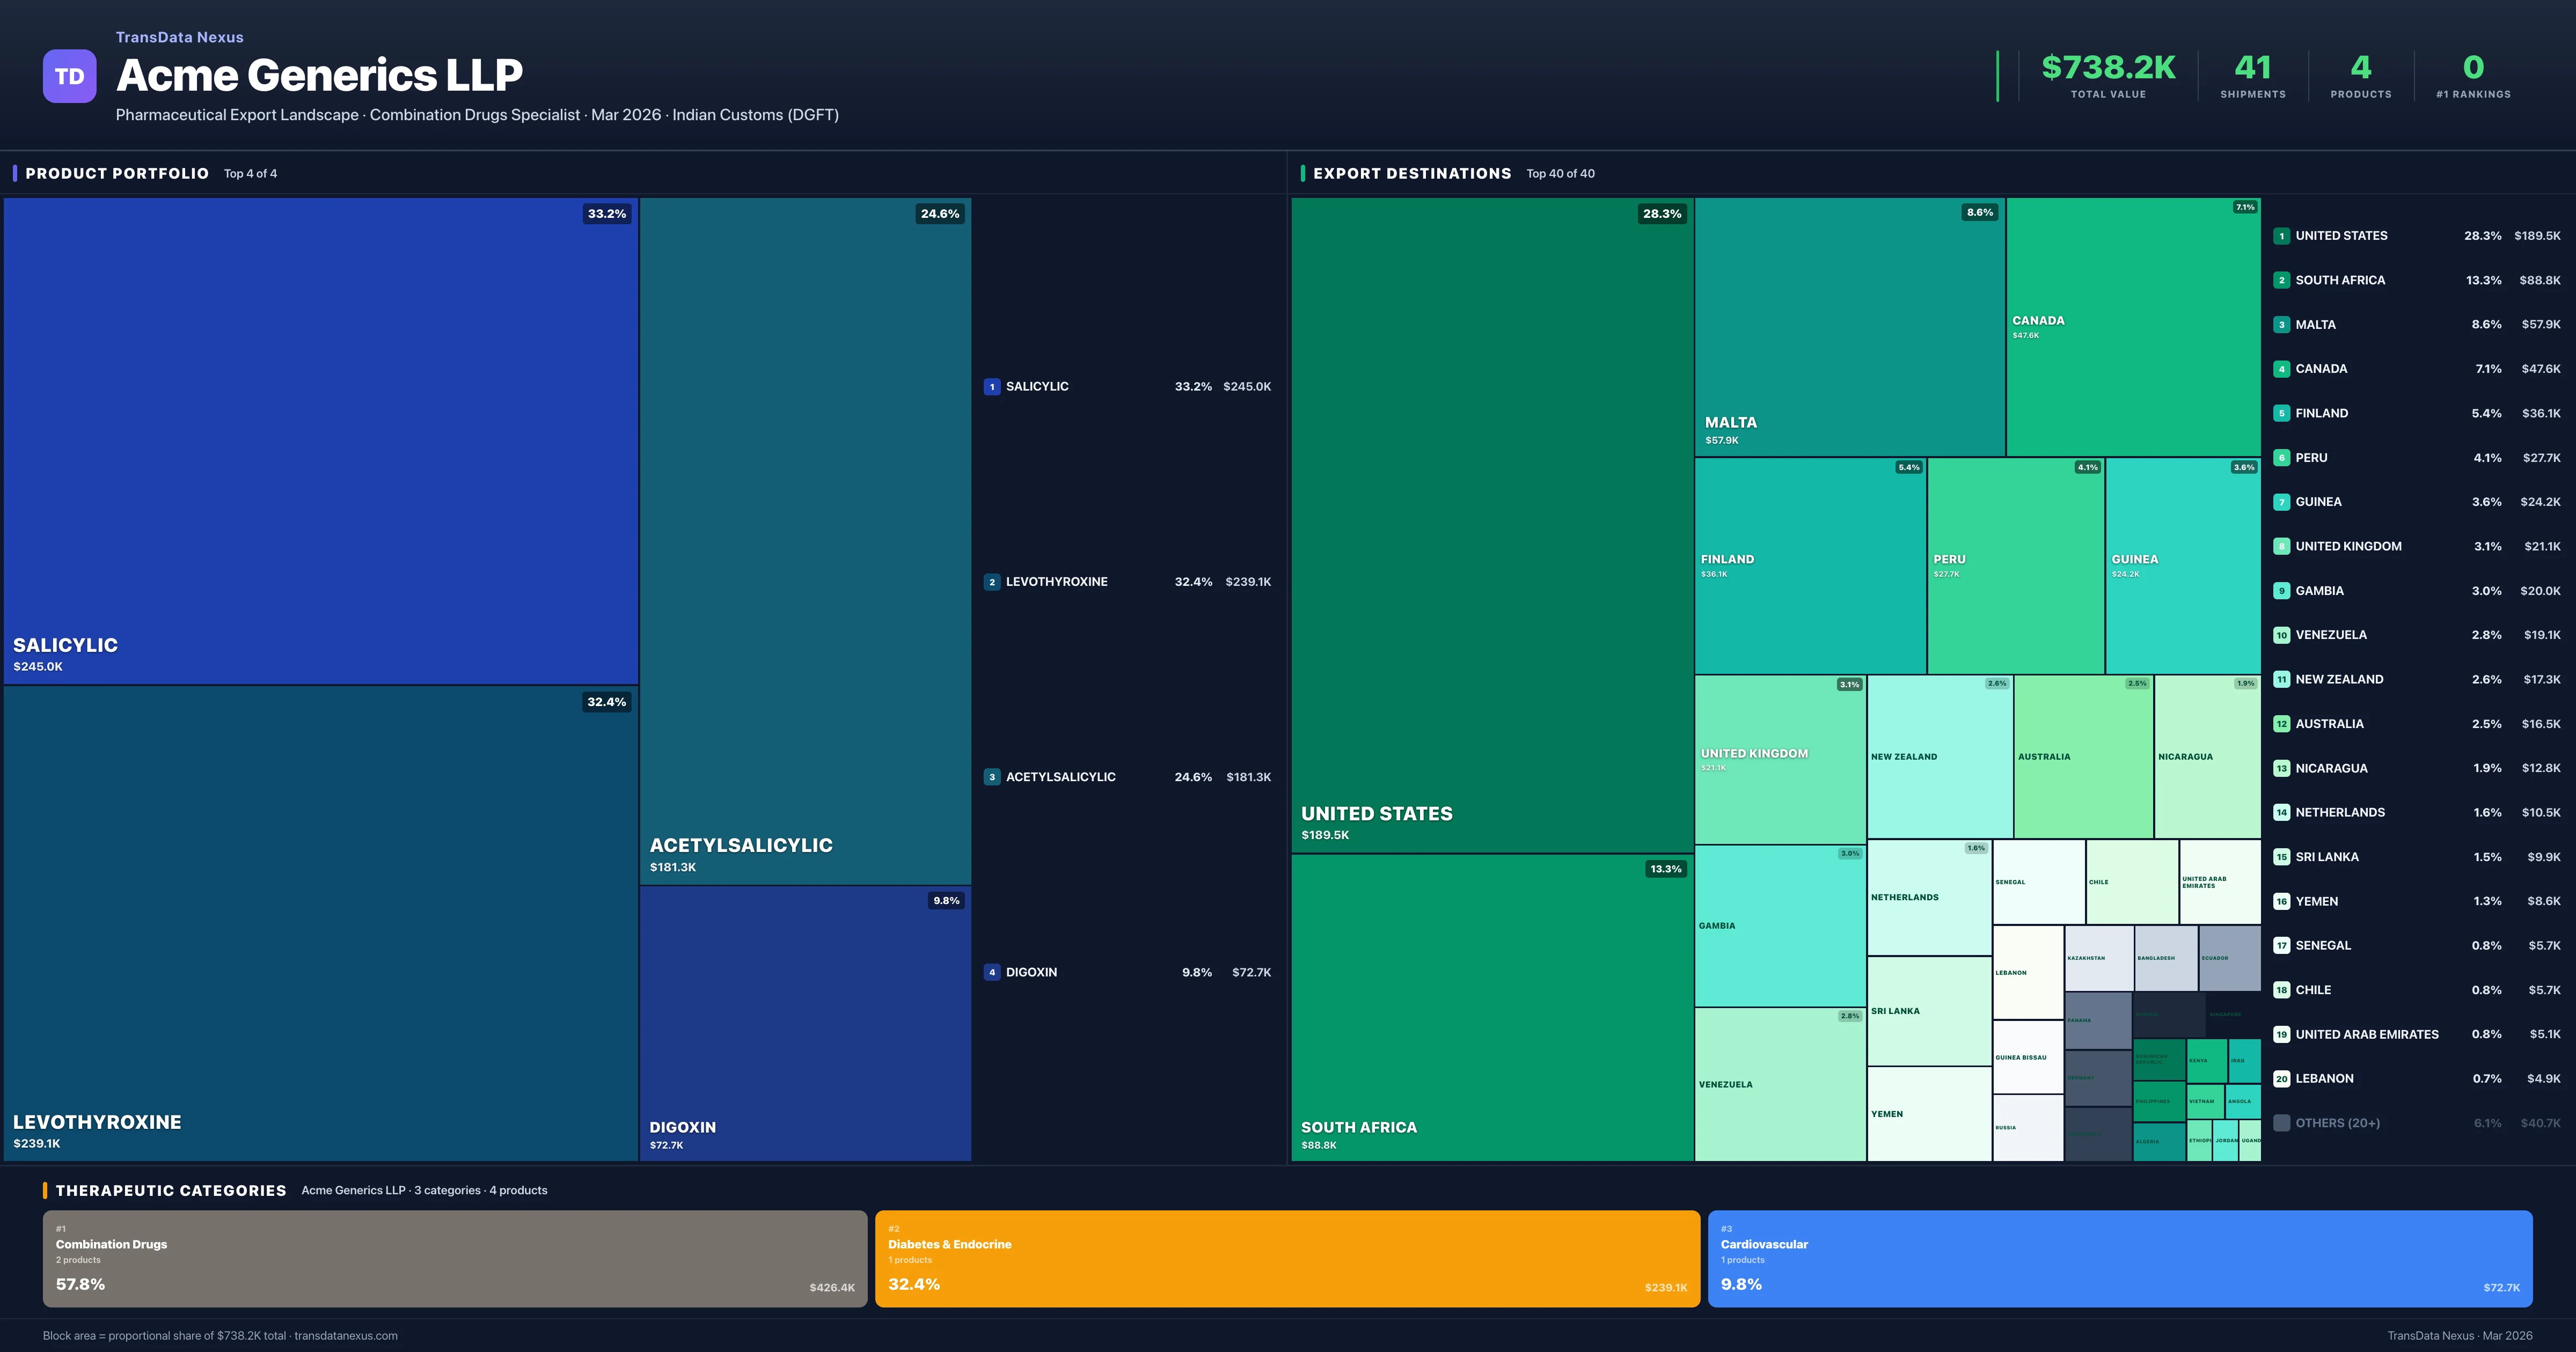Click rank 1 badge beside SALICYLIC
Screen dimensions: 2576x1352
(991, 387)
